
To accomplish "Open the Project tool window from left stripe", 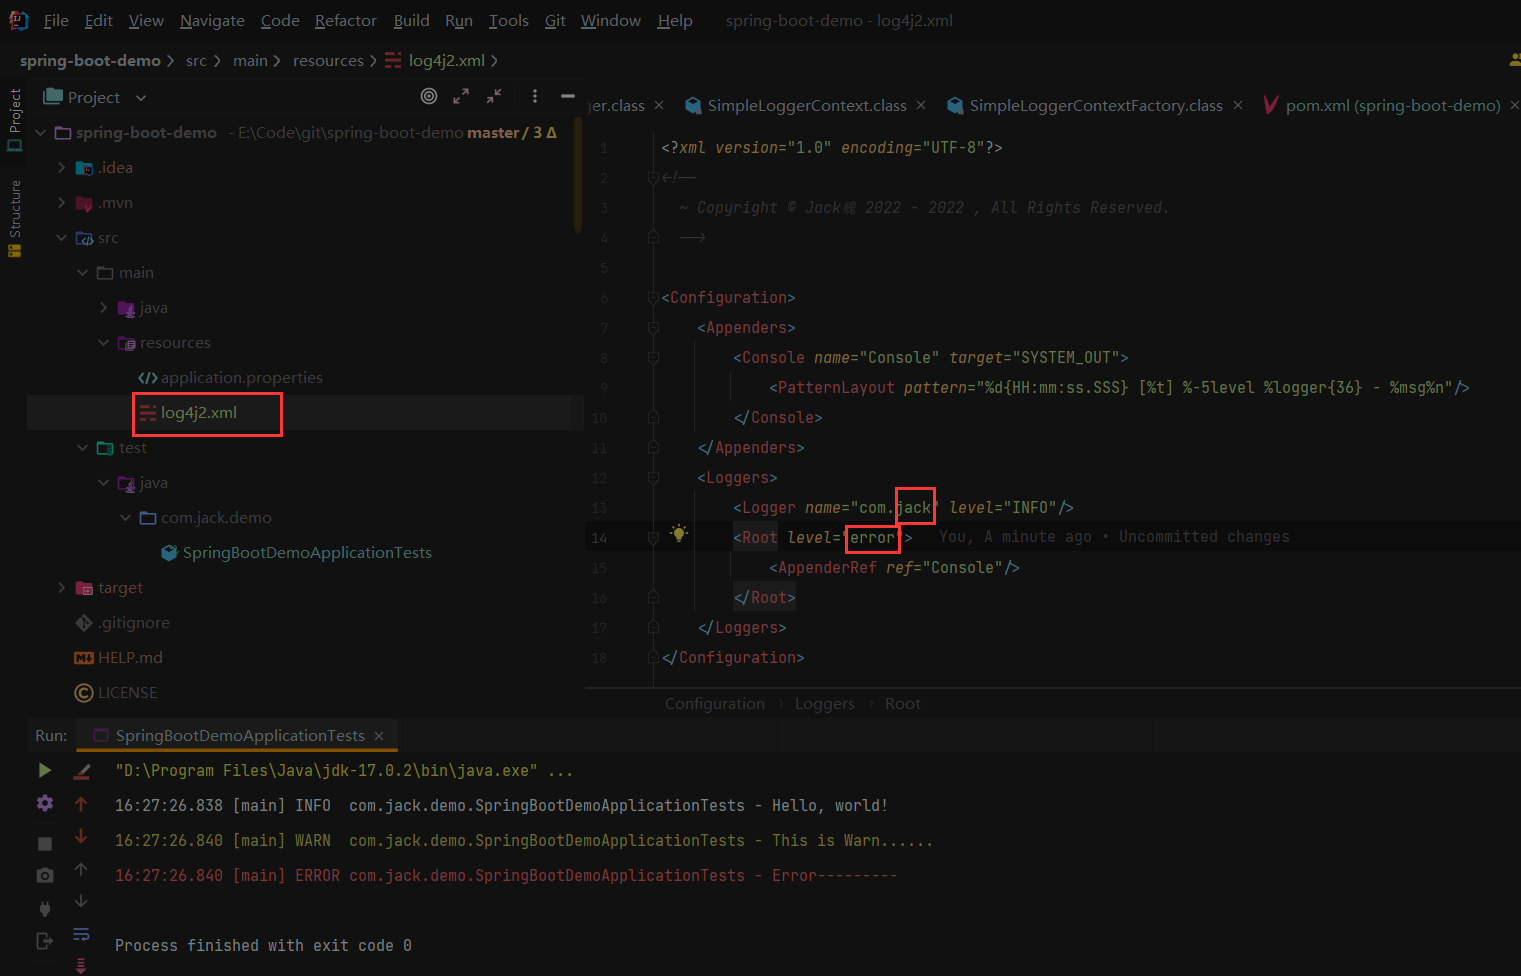I will (15, 120).
